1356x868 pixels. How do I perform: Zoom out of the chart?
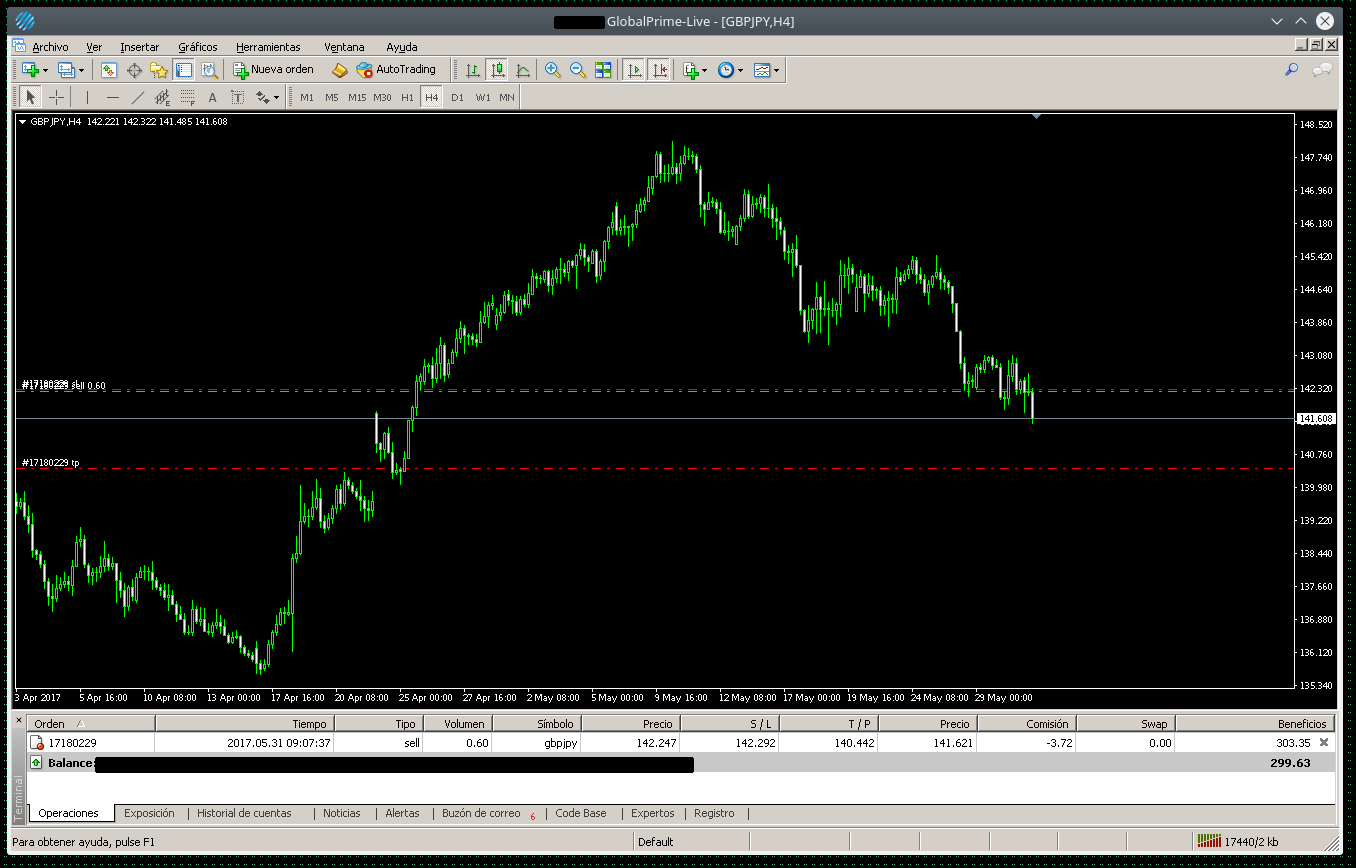[577, 70]
